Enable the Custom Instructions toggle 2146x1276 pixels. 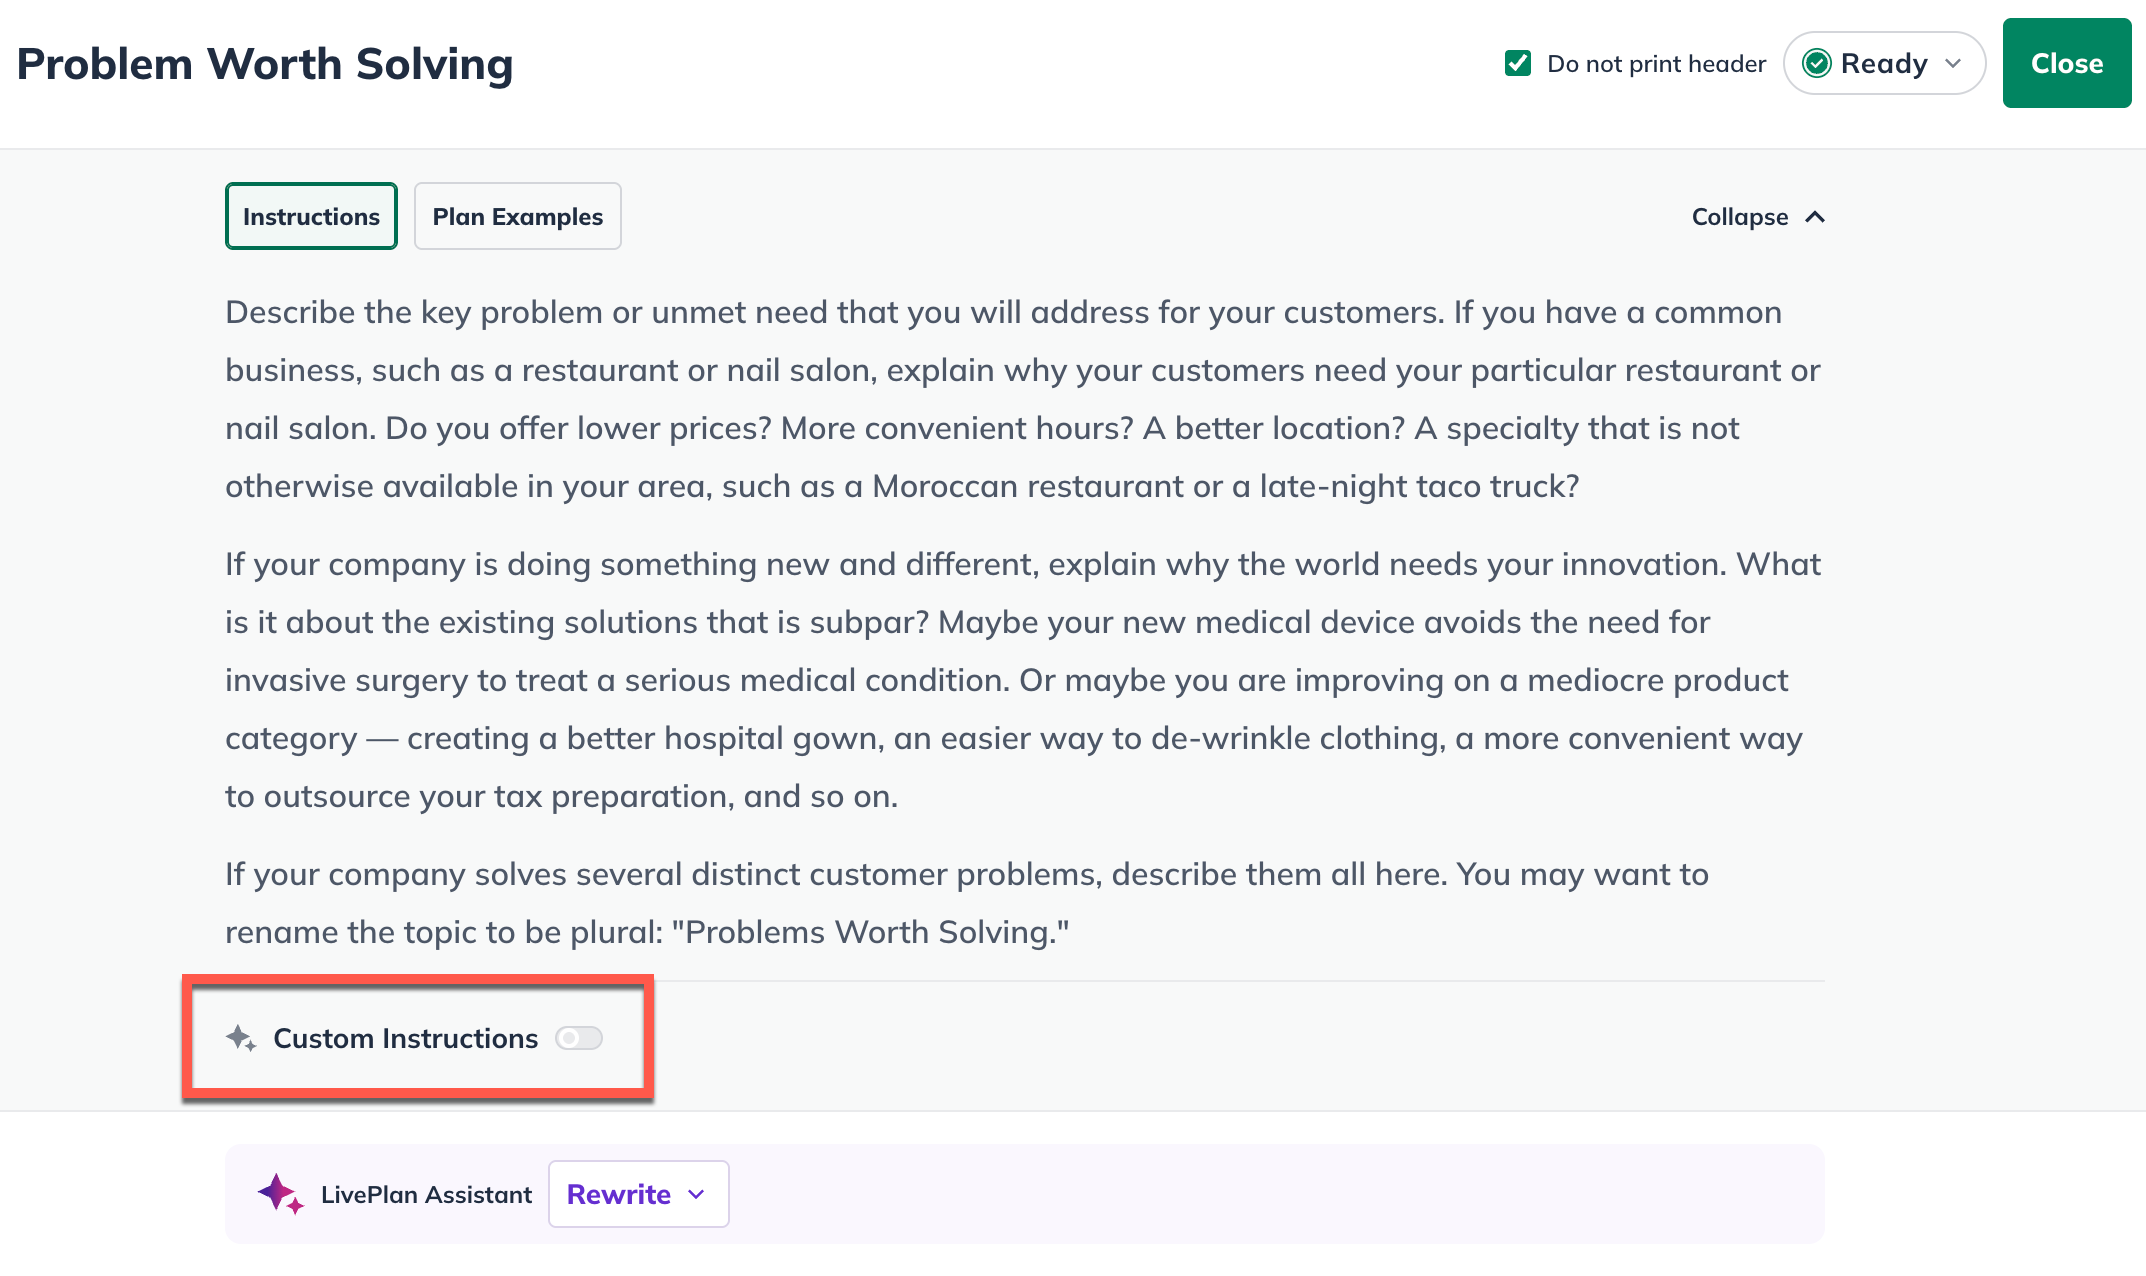[578, 1038]
